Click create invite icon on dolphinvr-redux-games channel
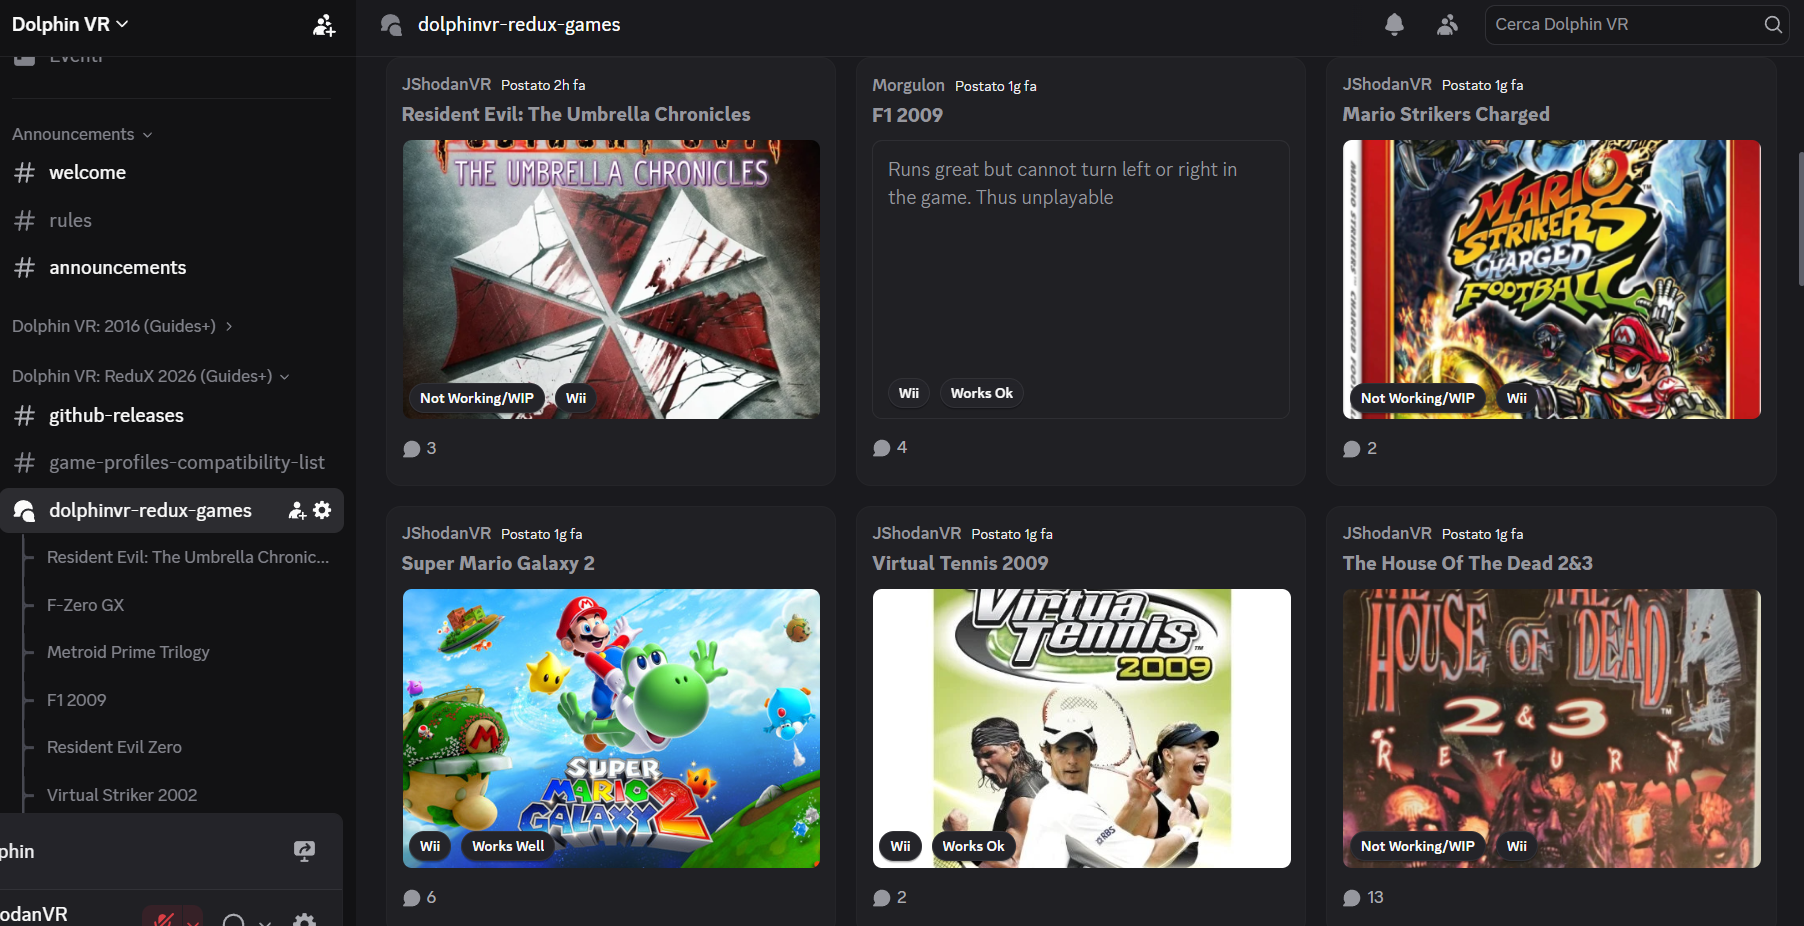The width and height of the screenshot is (1804, 926). (x=297, y=510)
